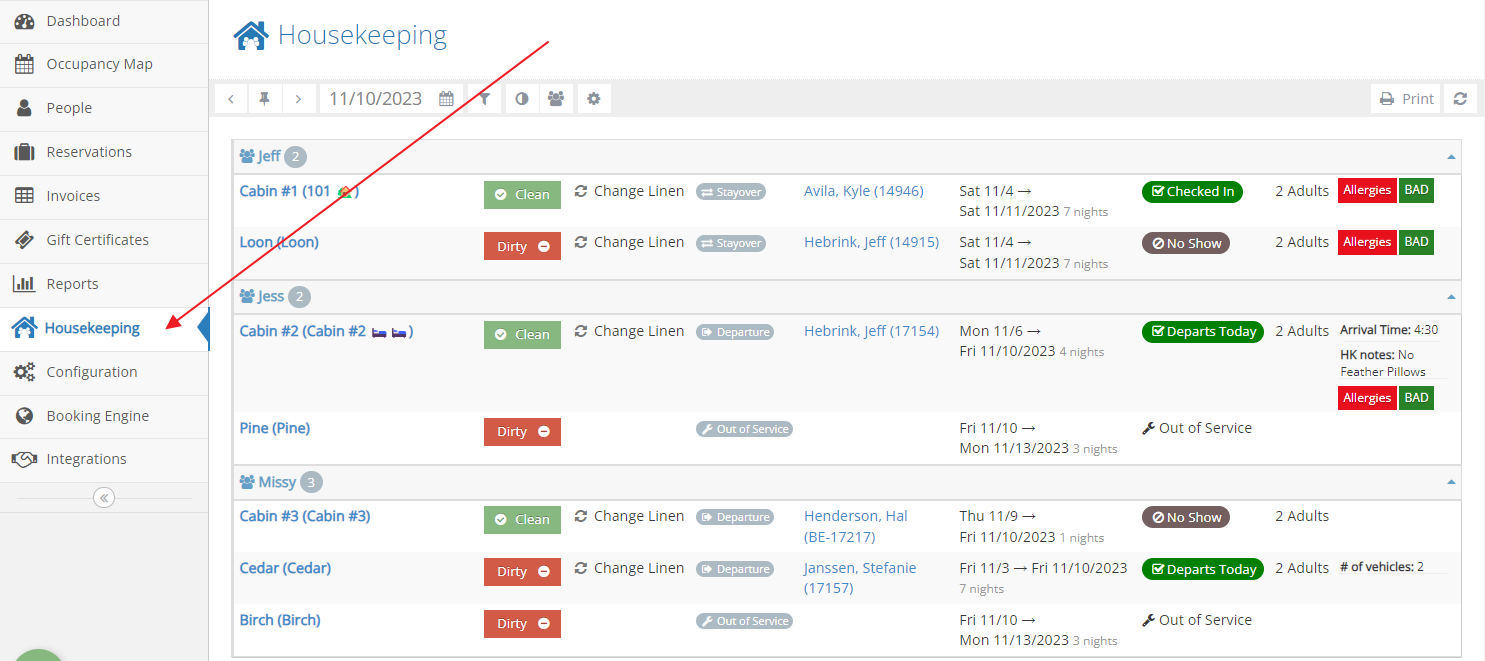This screenshot has height=661, width=1485.
Task: Collapse the Jess housekeeper group
Action: click(1451, 297)
